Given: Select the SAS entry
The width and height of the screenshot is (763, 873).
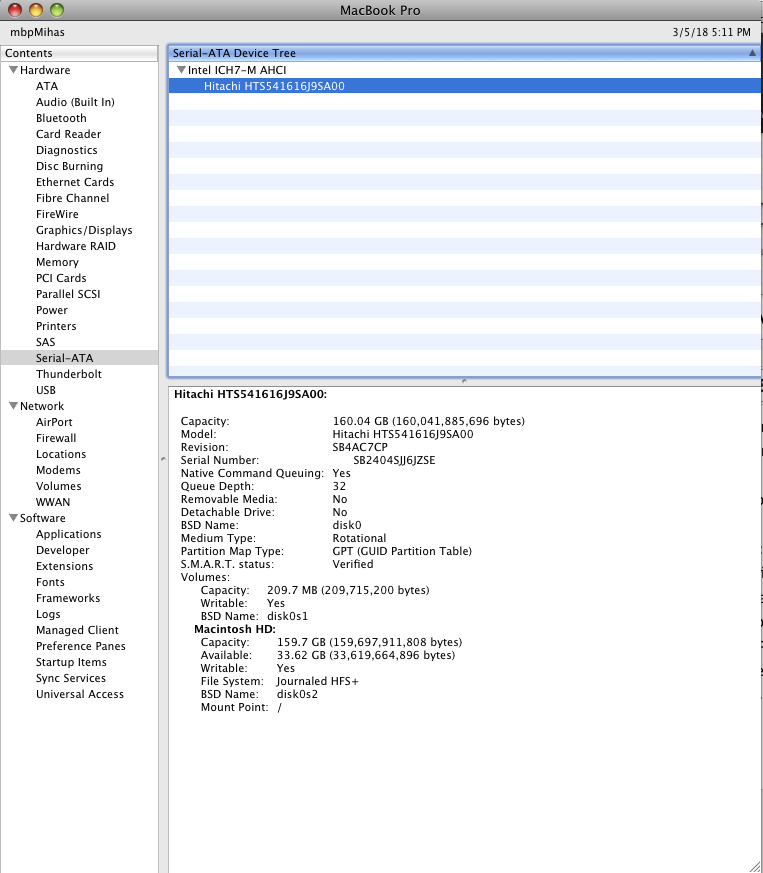Looking at the screenshot, I should pos(45,342).
